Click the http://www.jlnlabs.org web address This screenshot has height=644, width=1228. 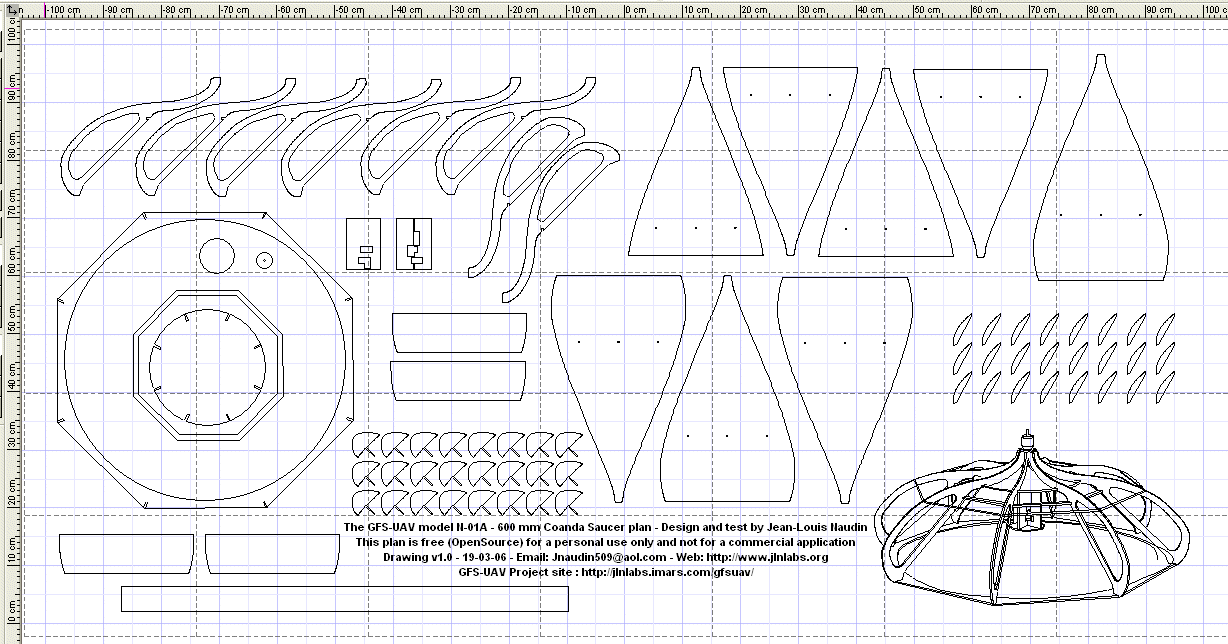click(x=767, y=557)
